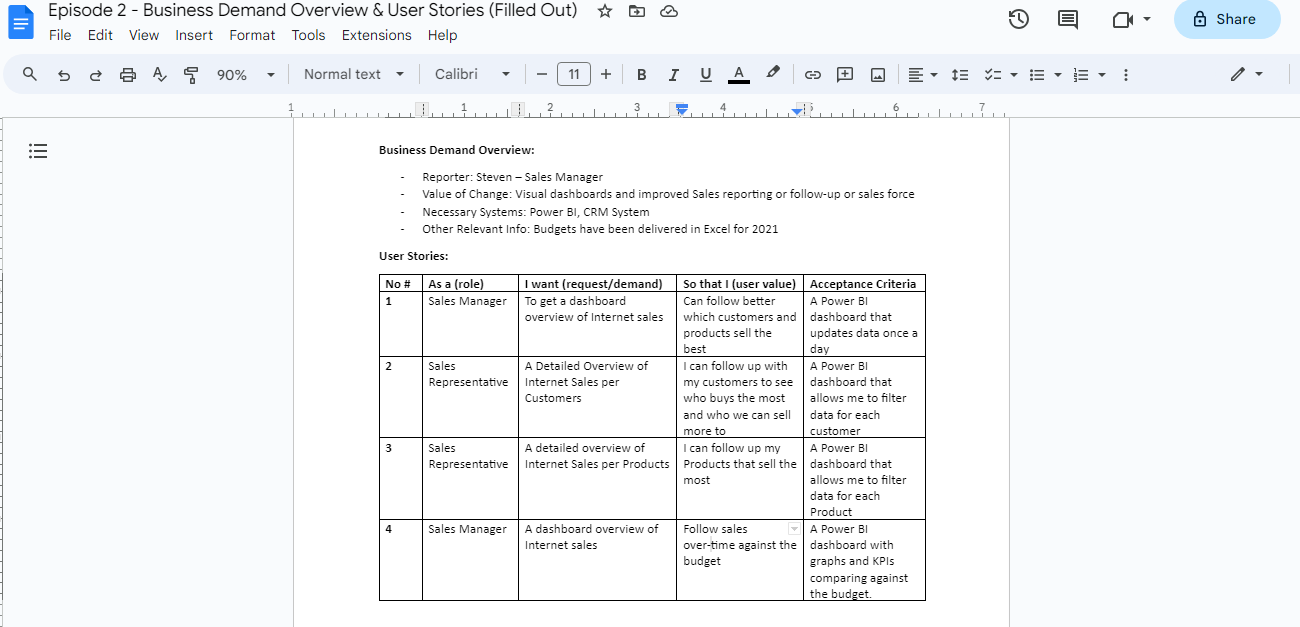This screenshot has height=627, width=1300.
Task: Select the paint format roller icon
Action: (x=191, y=75)
